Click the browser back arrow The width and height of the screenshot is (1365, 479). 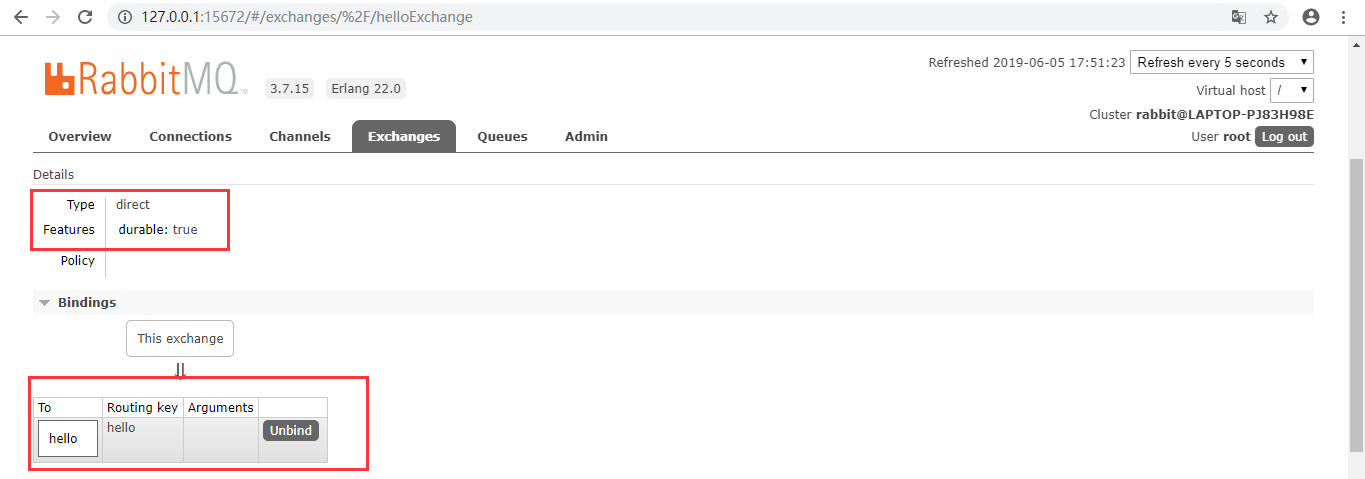tap(20, 17)
